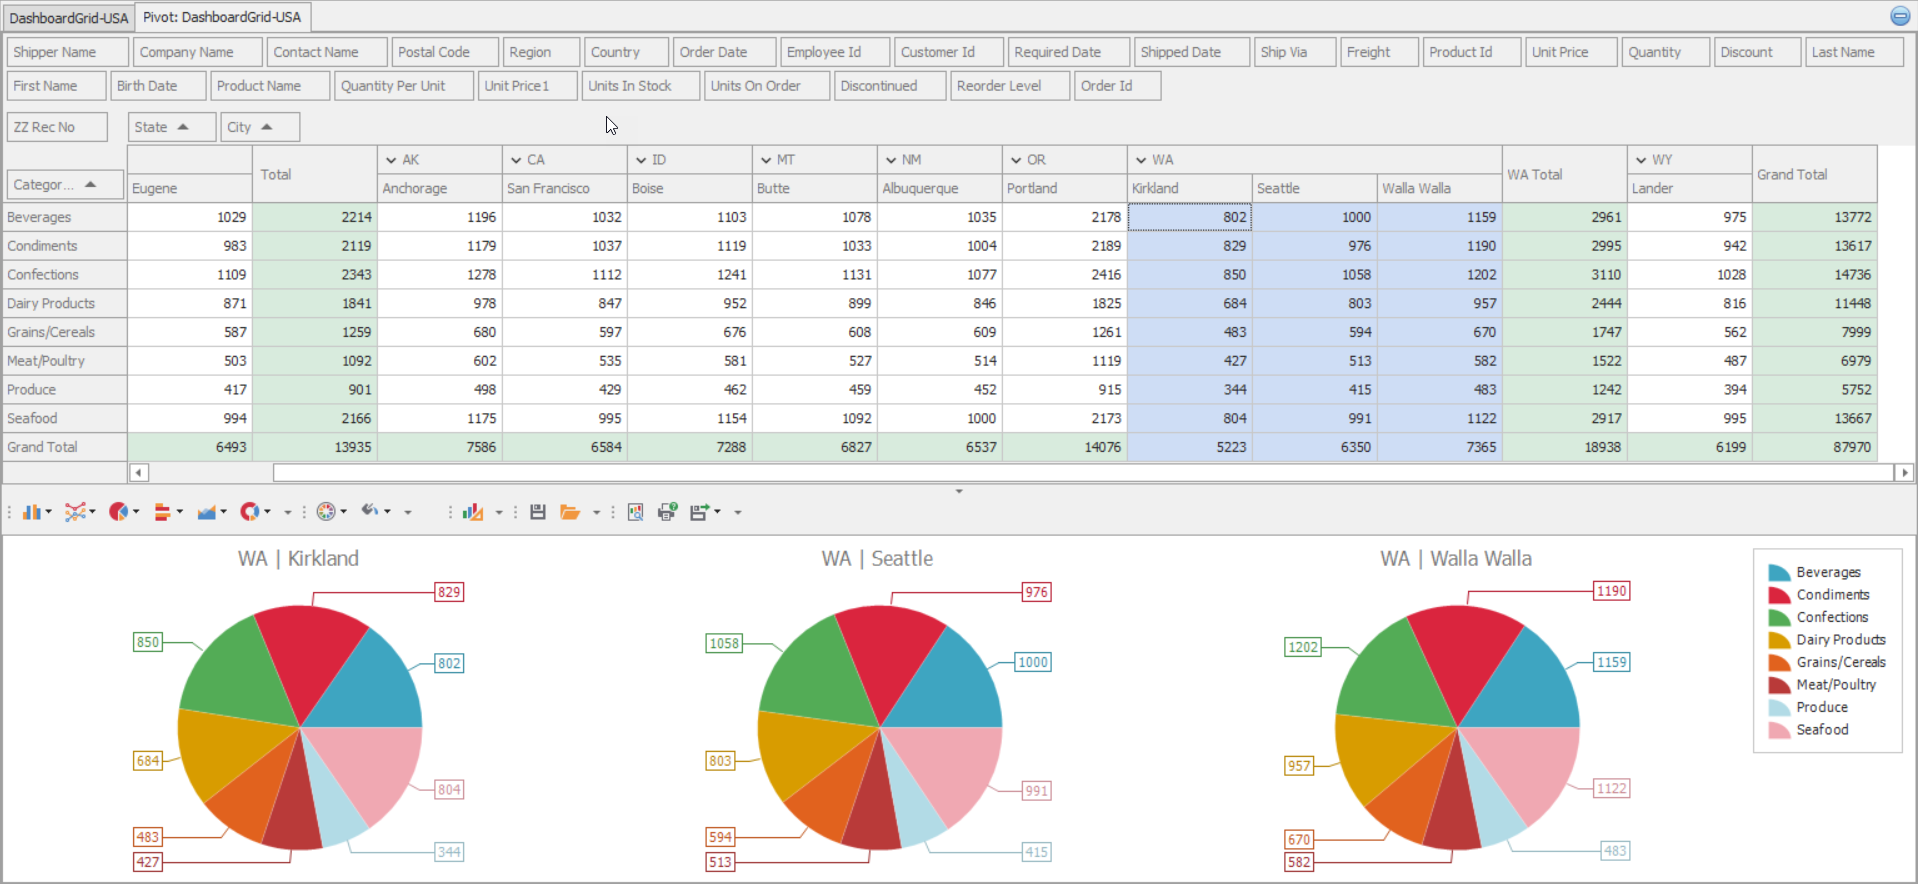Switch to the DashboardGrid-USA tab
The image size is (1918, 884).
coord(68,18)
